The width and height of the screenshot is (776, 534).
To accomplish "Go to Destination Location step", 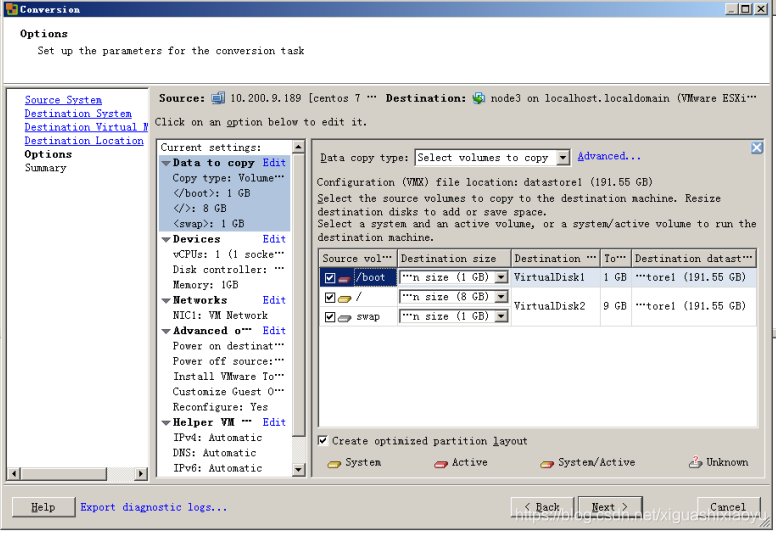I will (x=84, y=141).
